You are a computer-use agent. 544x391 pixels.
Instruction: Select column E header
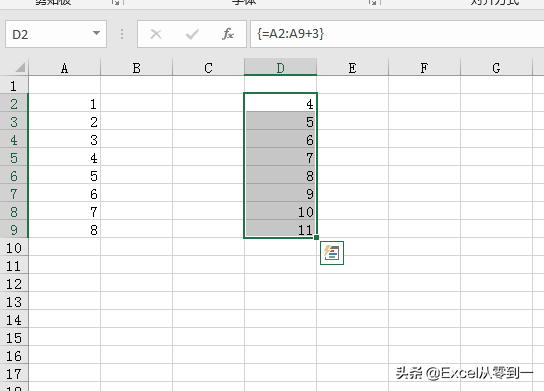pos(352,67)
